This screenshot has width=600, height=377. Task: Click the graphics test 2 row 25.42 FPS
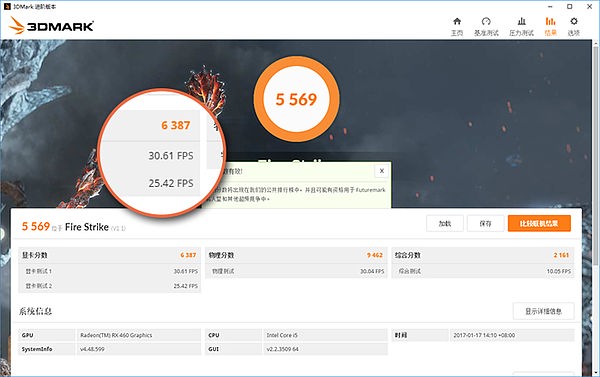click(x=109, y=286)
